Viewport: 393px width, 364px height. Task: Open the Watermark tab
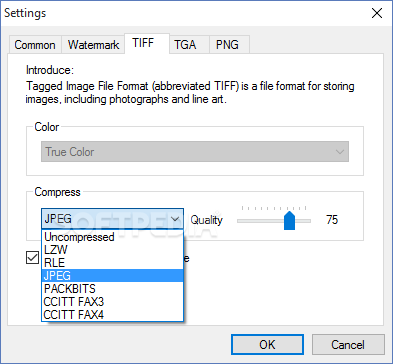pos(93,45)
